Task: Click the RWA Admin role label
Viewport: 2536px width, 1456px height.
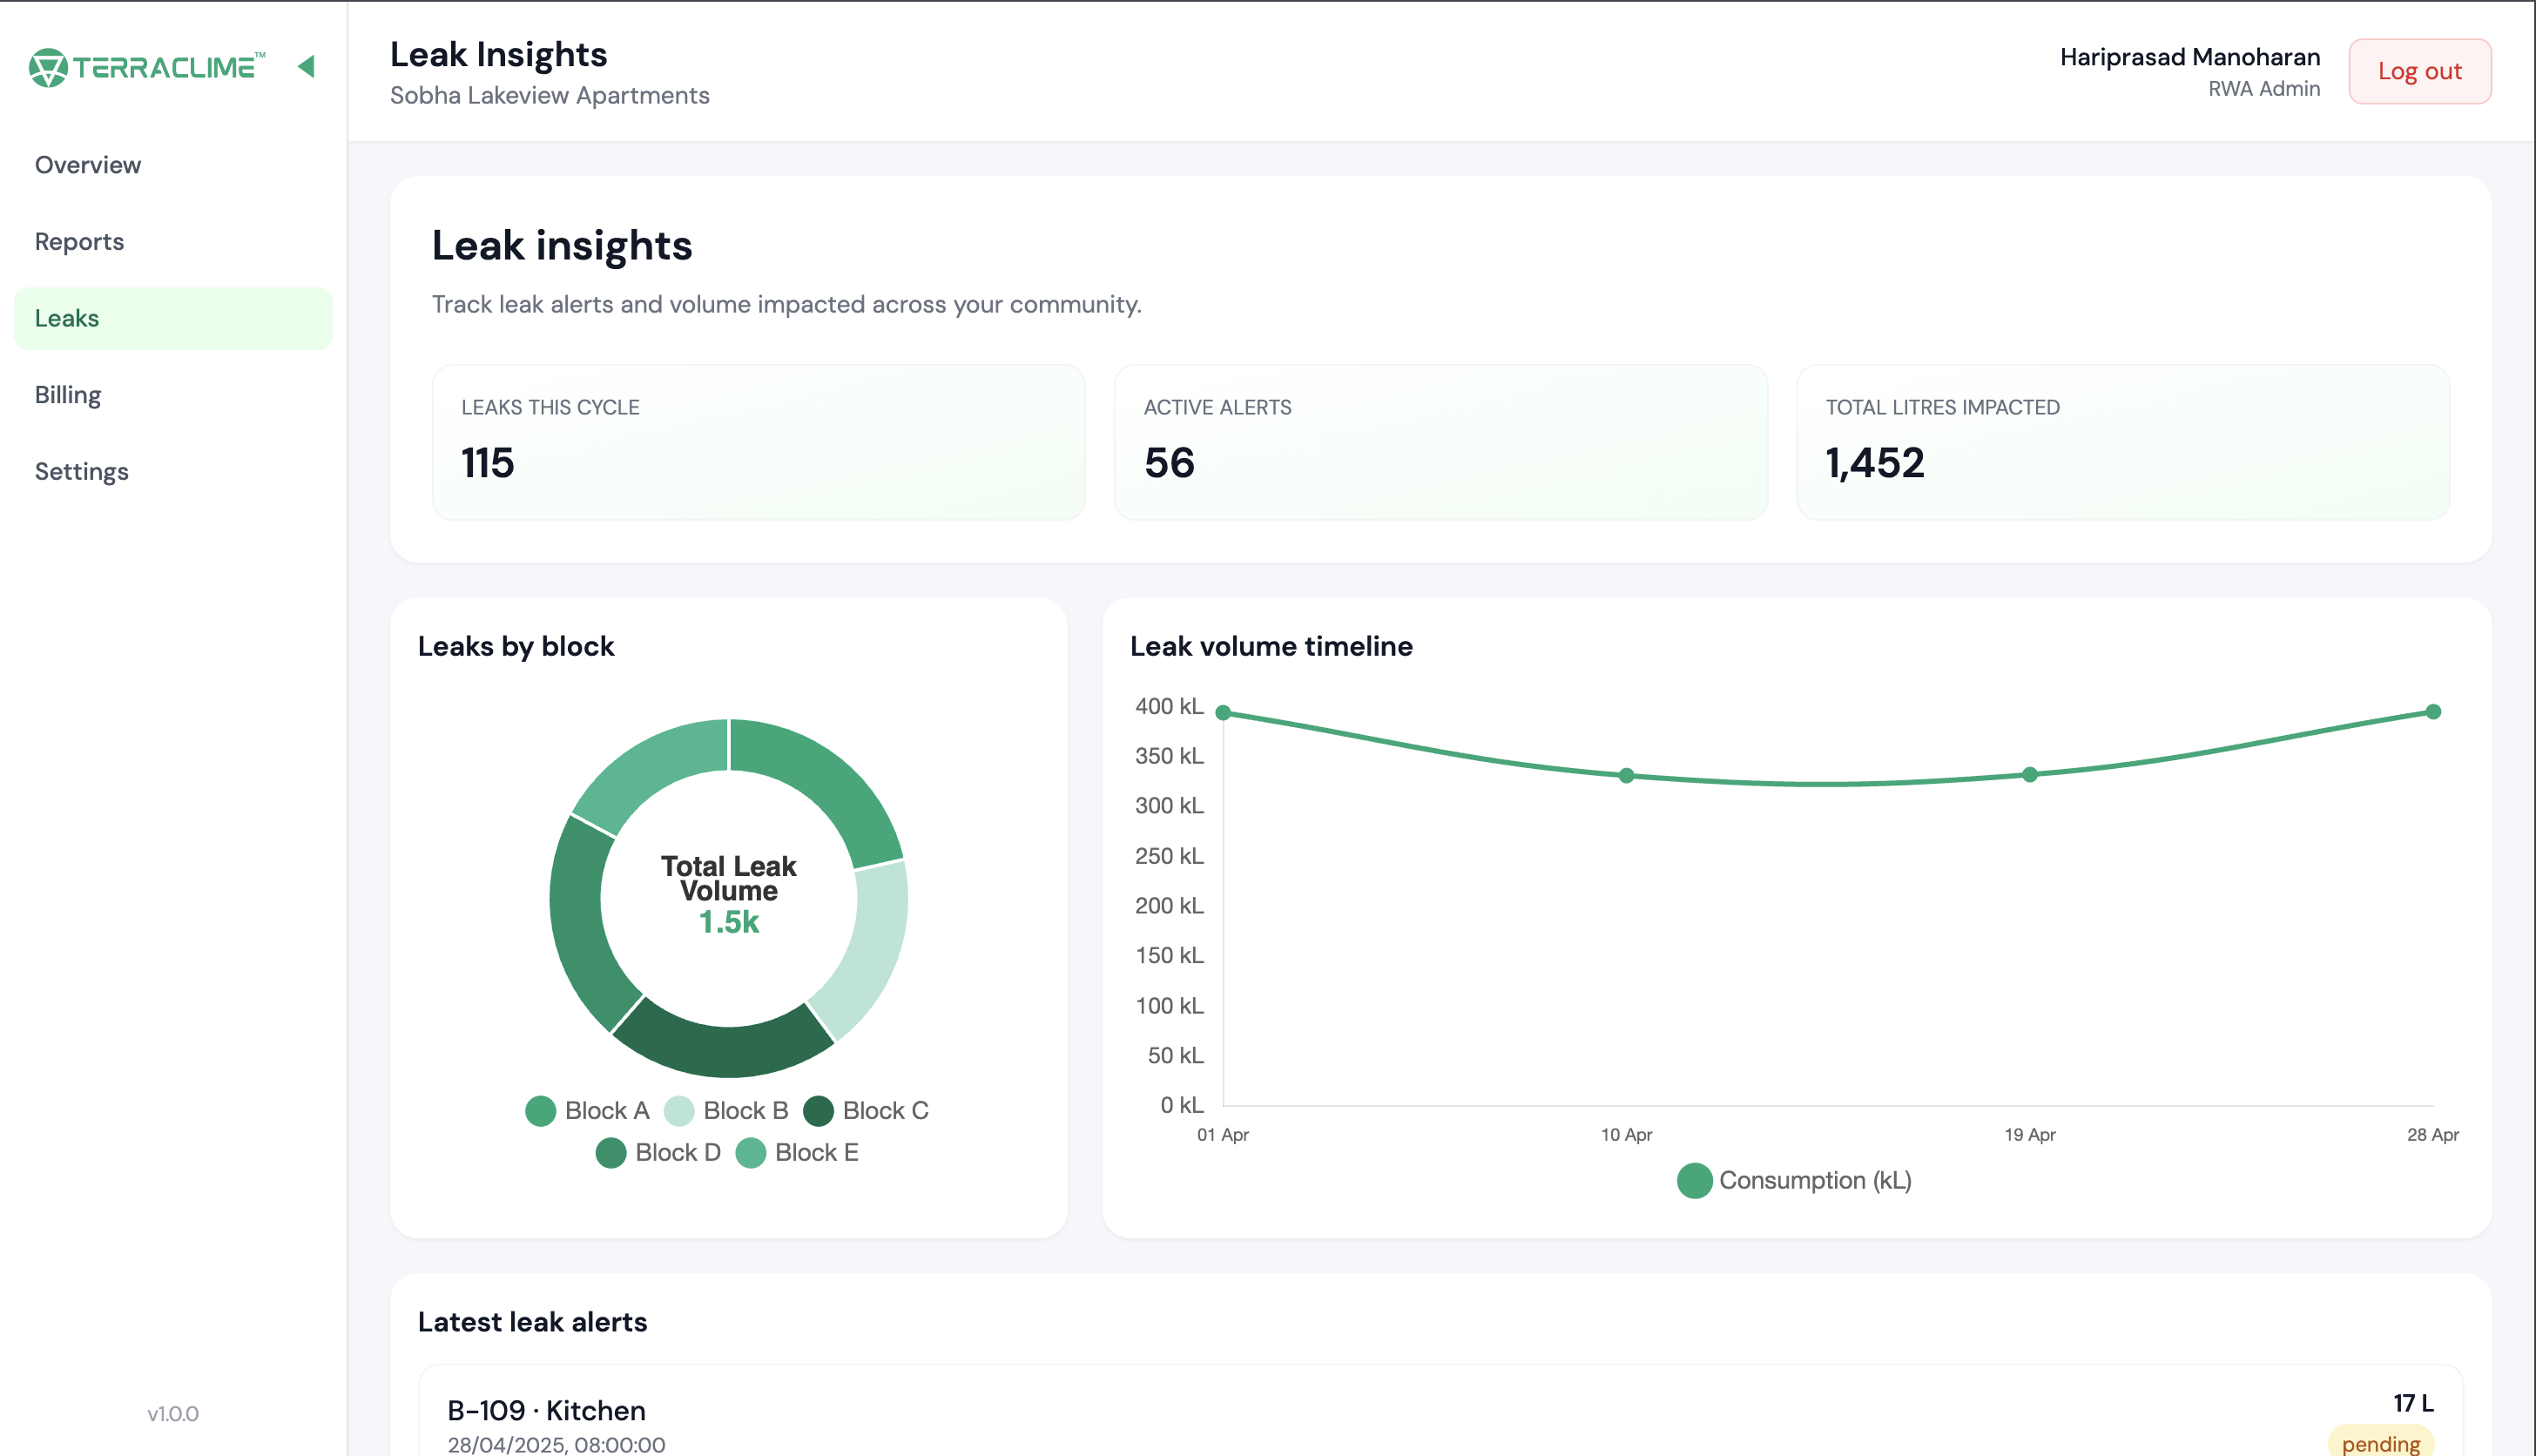Action: [x=2264, y=89]
